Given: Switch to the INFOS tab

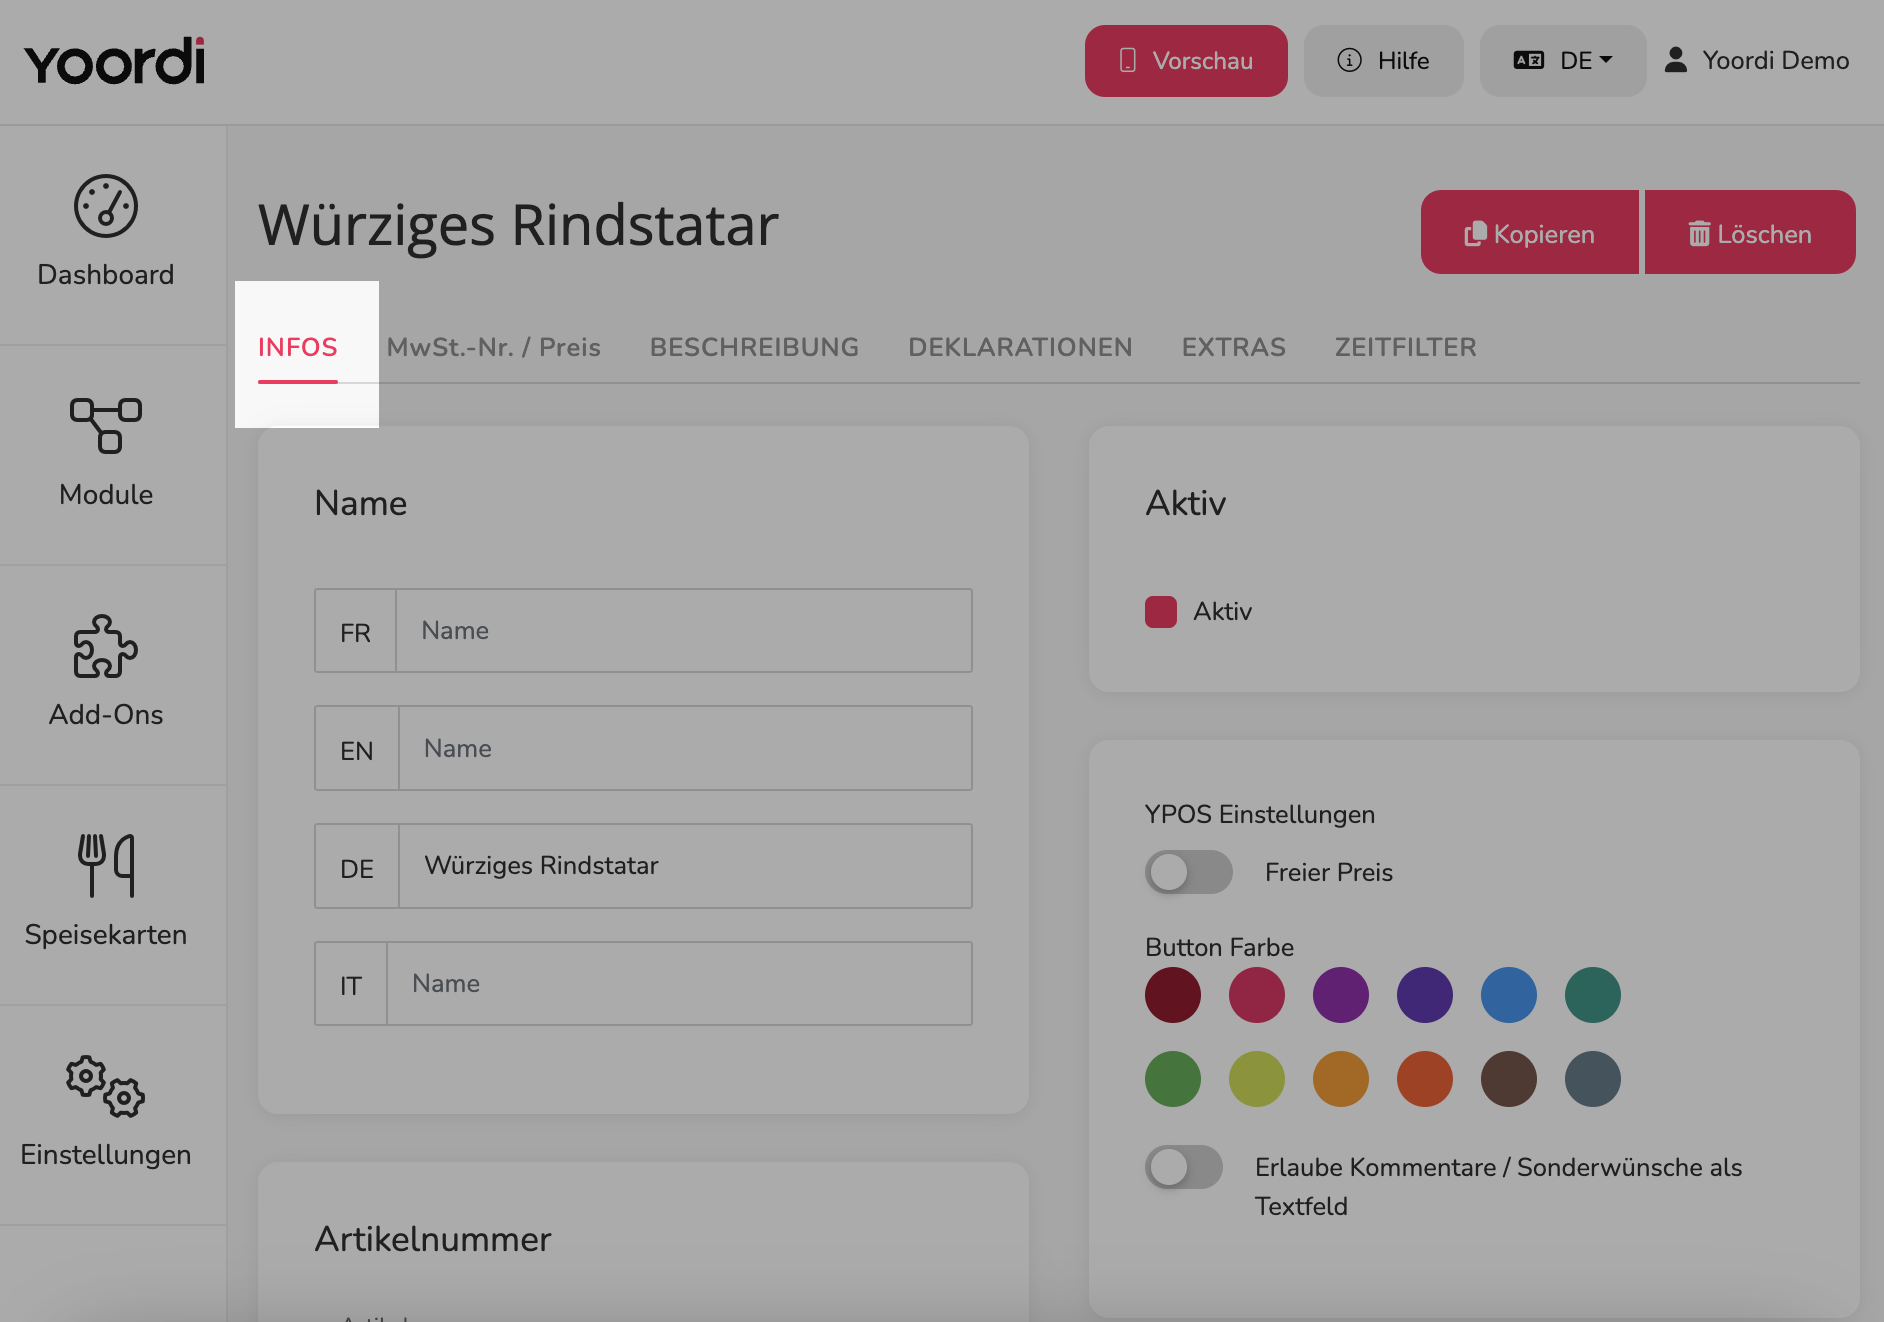Looking at the screenshot, I should pos(298,347).
